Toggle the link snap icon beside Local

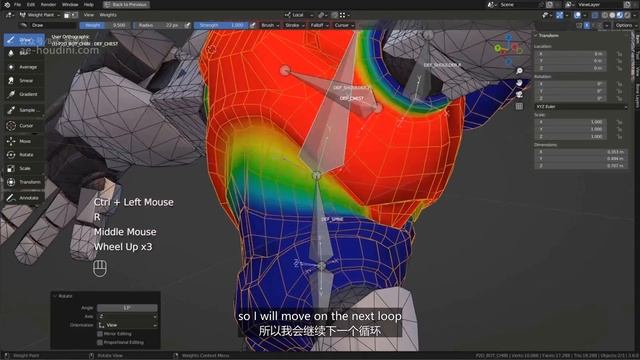[x=322, y=15]
